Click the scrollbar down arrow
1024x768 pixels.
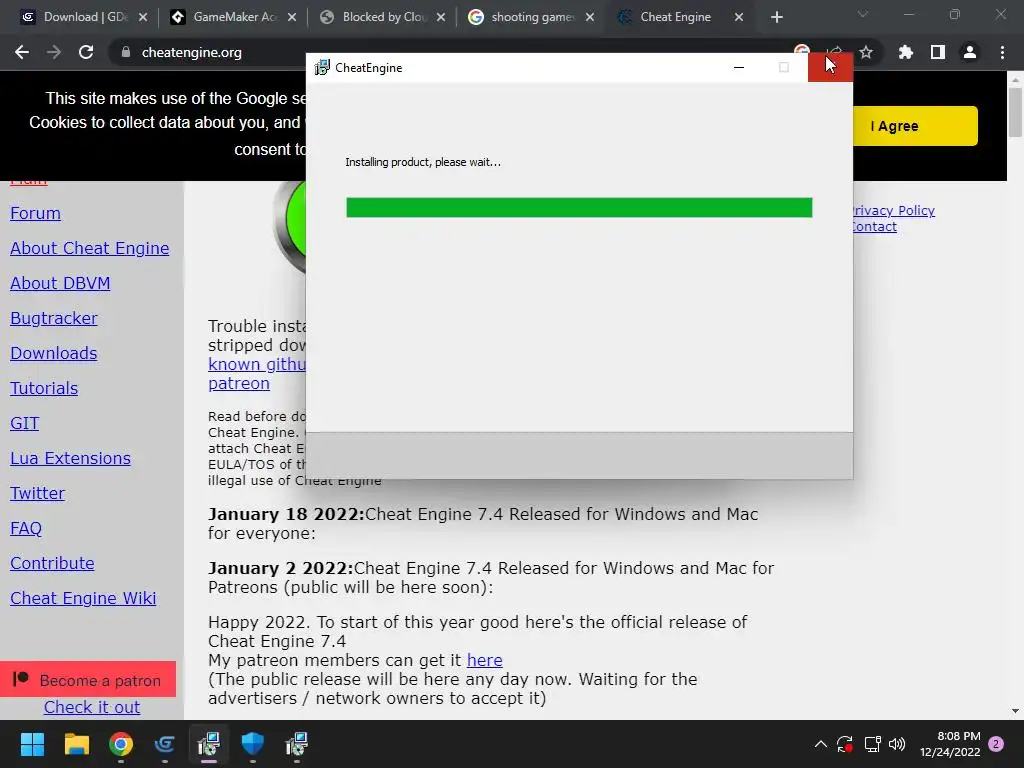[x=1015, y=711]
